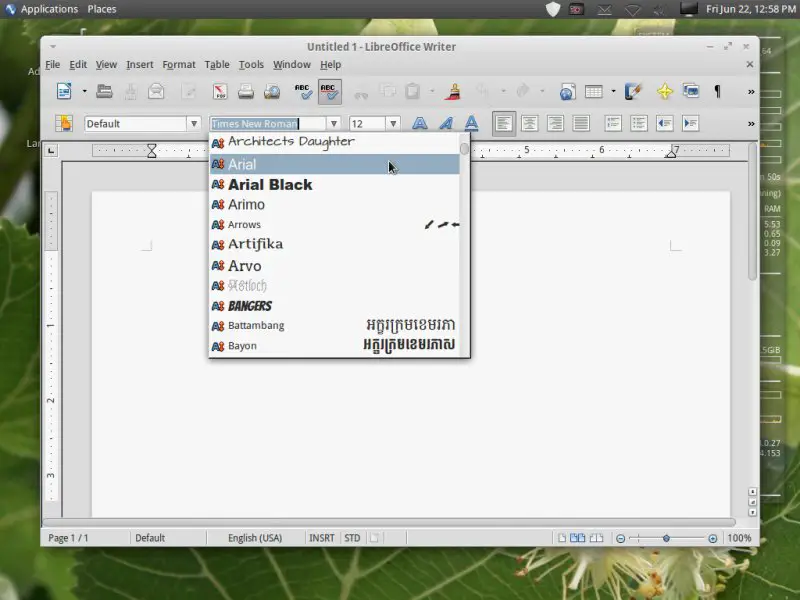Click the Insert Table grid icon
800x600 pixels.
point(593,92)
